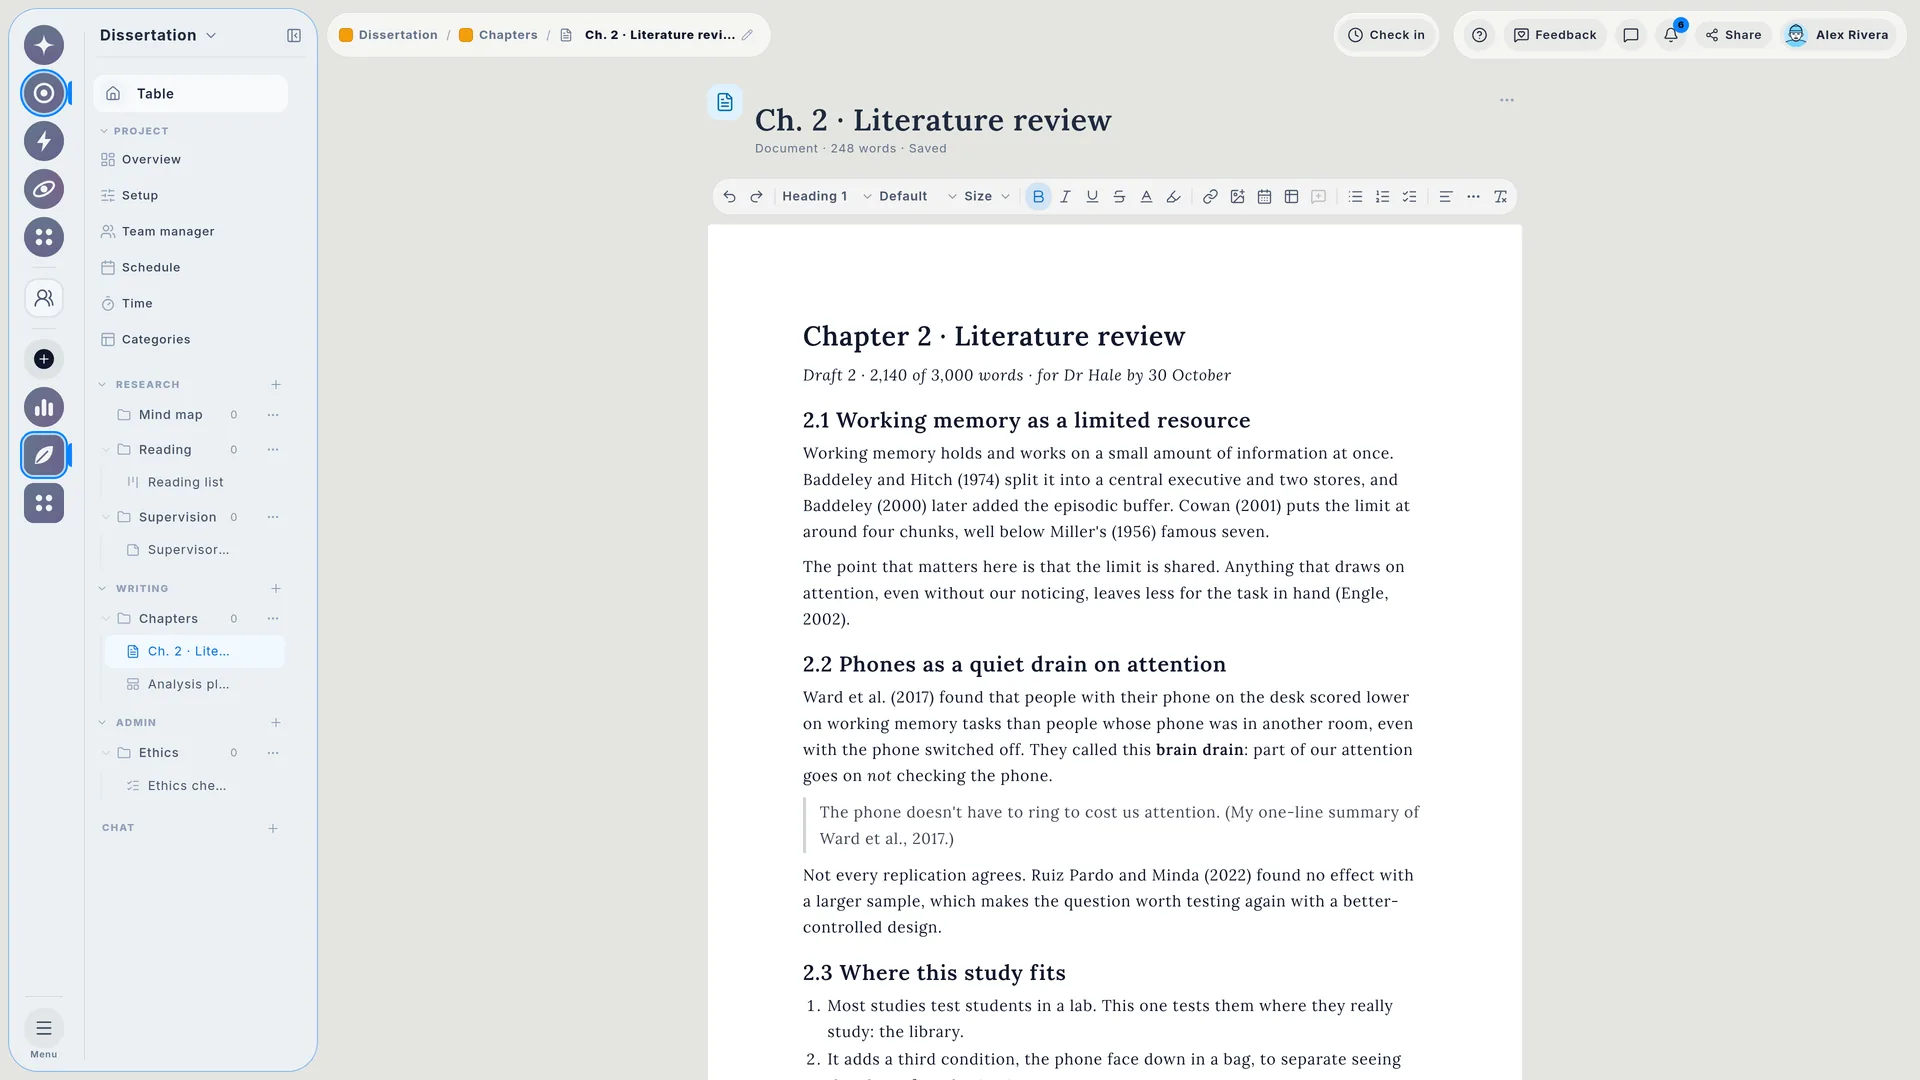This screenshot has width=1920, height=1080.
Task: Open the Default font dropdown
Action: [917, 197]
